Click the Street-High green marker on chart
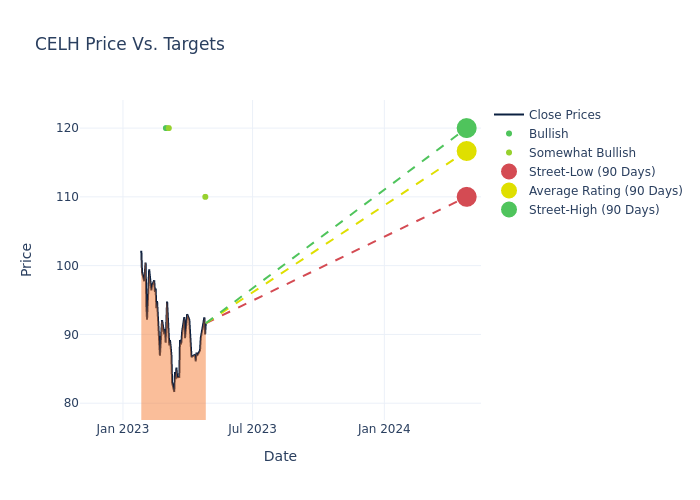This screenshot has height=500, width=700. pyautogui.click(x=466, y=128)
